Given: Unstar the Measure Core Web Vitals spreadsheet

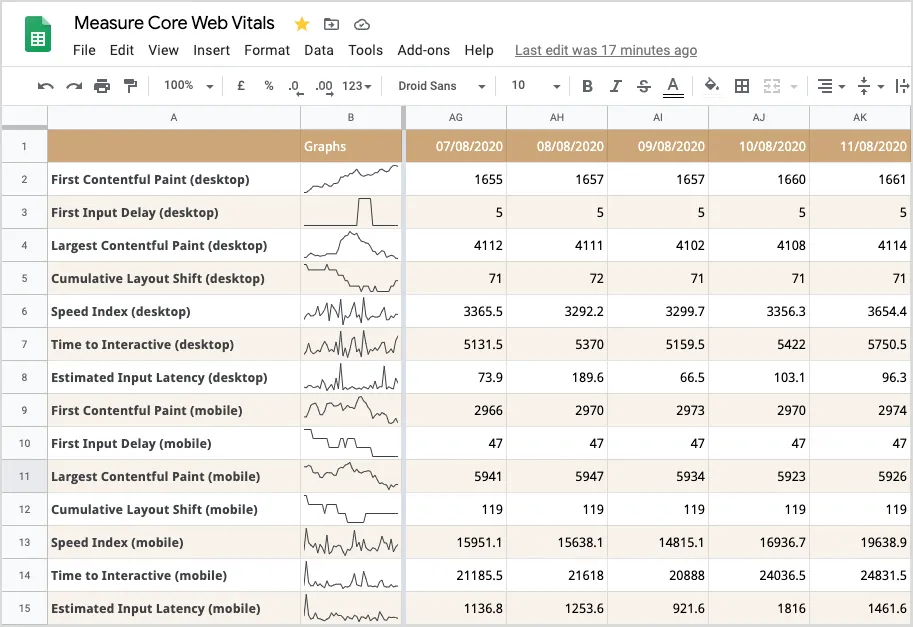Looking at the screenshot, I should tap(300, 22).
